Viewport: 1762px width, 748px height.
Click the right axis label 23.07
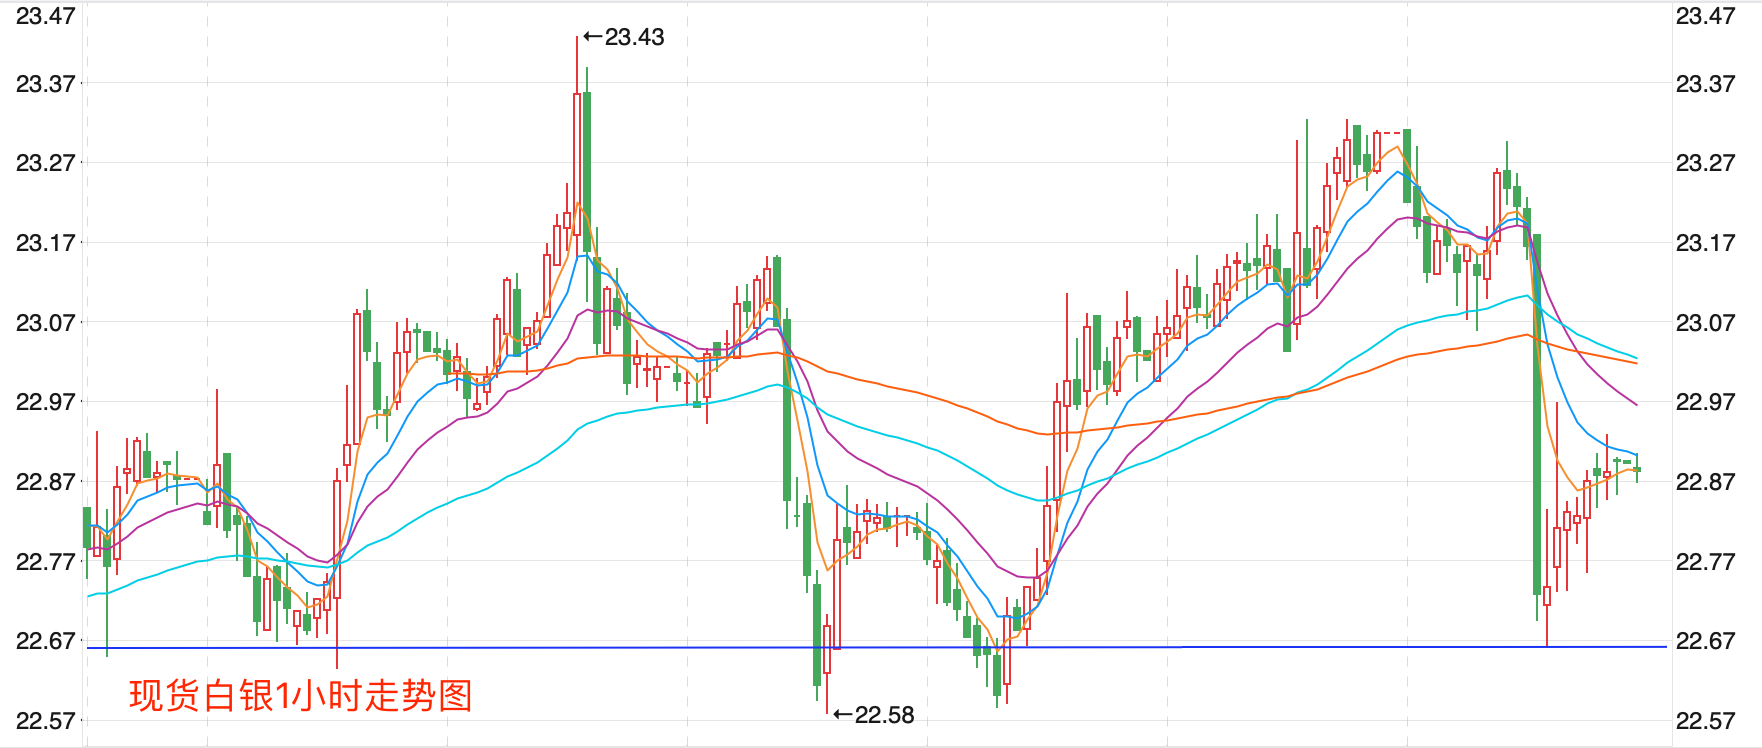[1706, 323]
